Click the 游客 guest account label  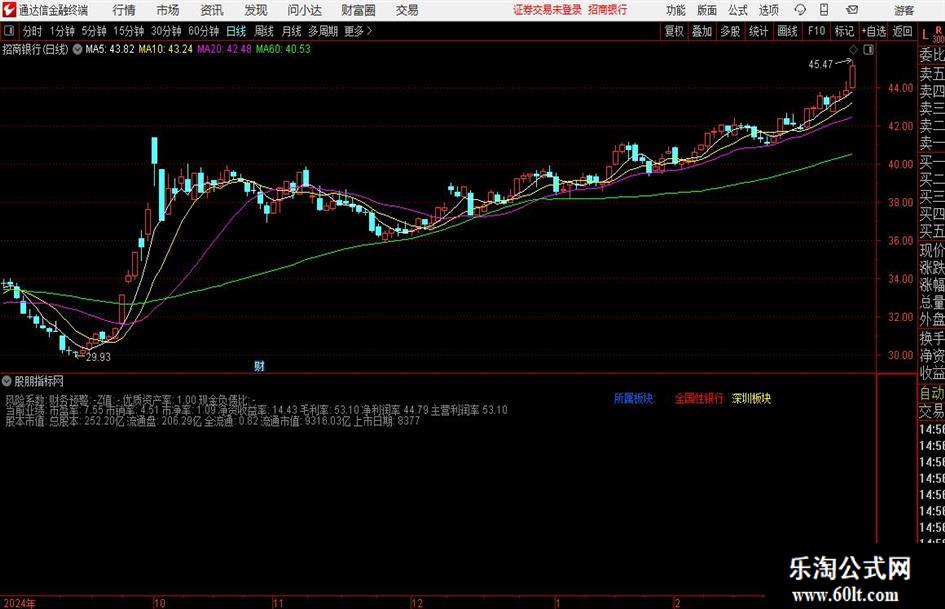pos(903,10)
